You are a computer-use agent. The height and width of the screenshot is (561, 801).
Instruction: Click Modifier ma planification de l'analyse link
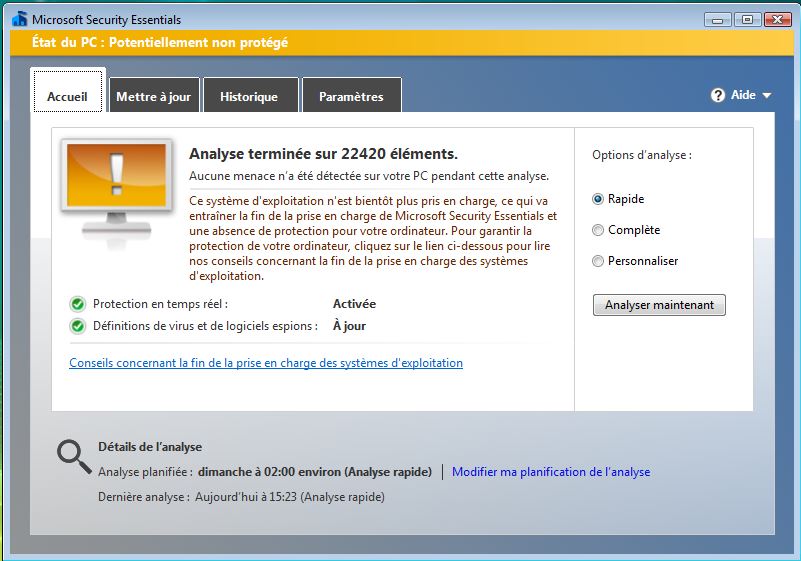point(551,472)
